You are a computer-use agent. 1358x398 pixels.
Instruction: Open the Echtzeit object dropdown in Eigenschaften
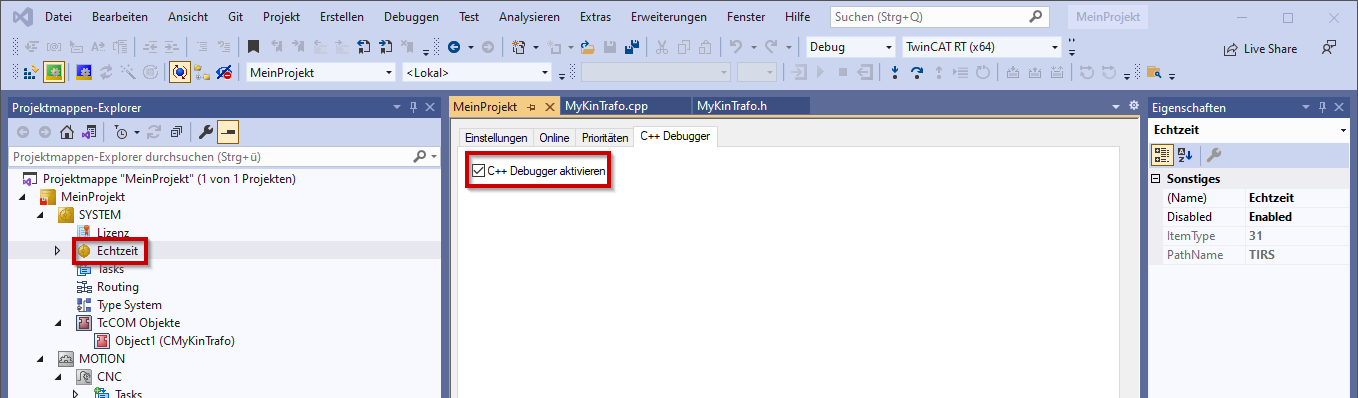coord(1343,130)
